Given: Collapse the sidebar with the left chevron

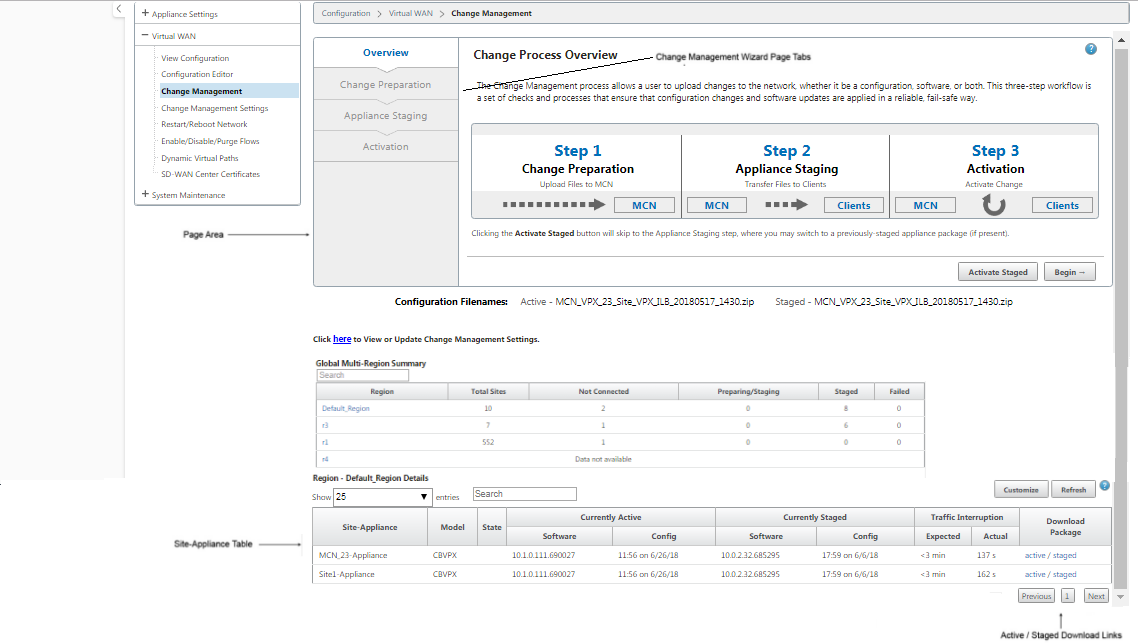Looking at the screenshot, I should tap(119, 9).
